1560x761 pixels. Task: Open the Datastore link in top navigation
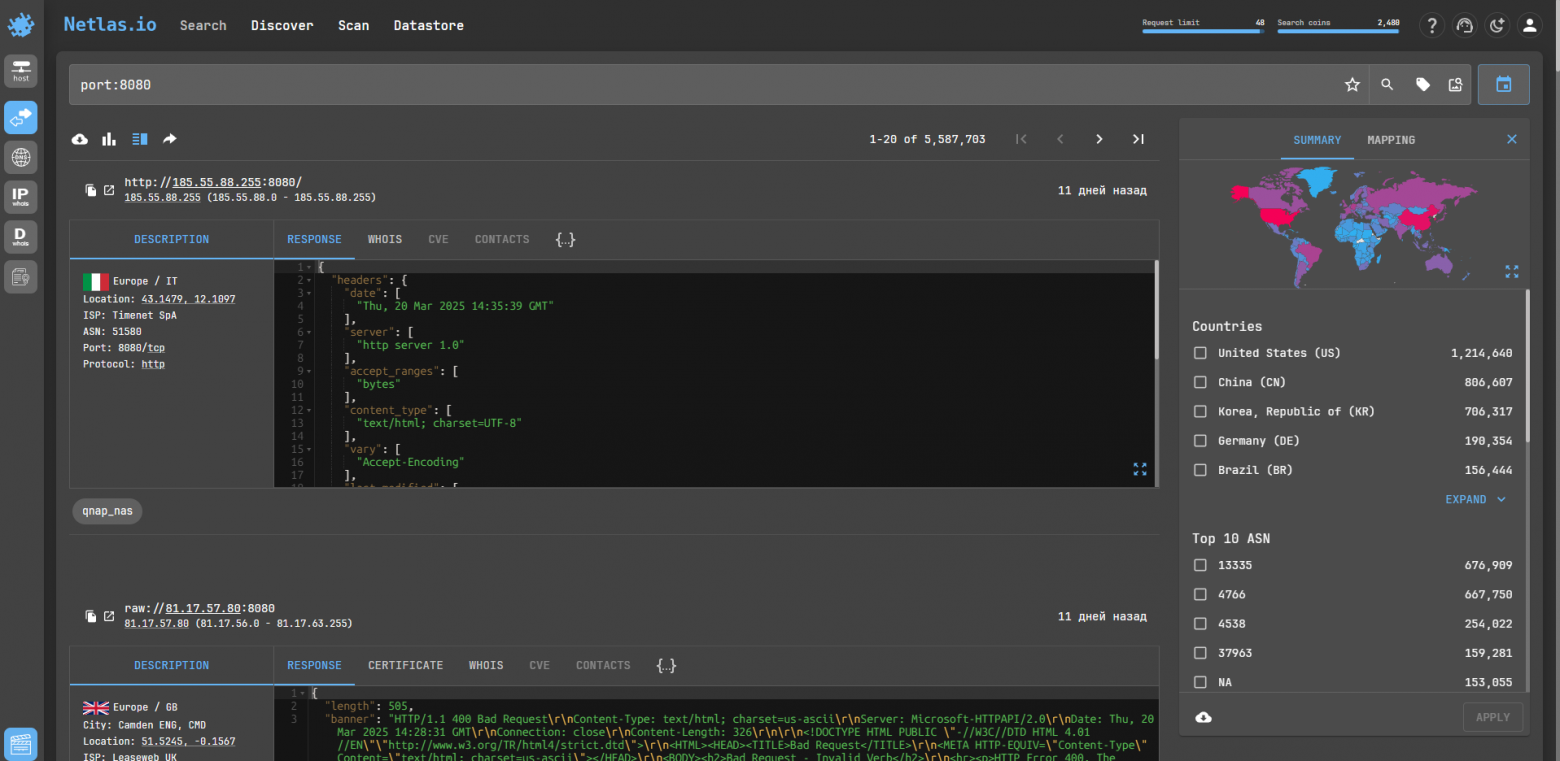[x=428, y=25]
